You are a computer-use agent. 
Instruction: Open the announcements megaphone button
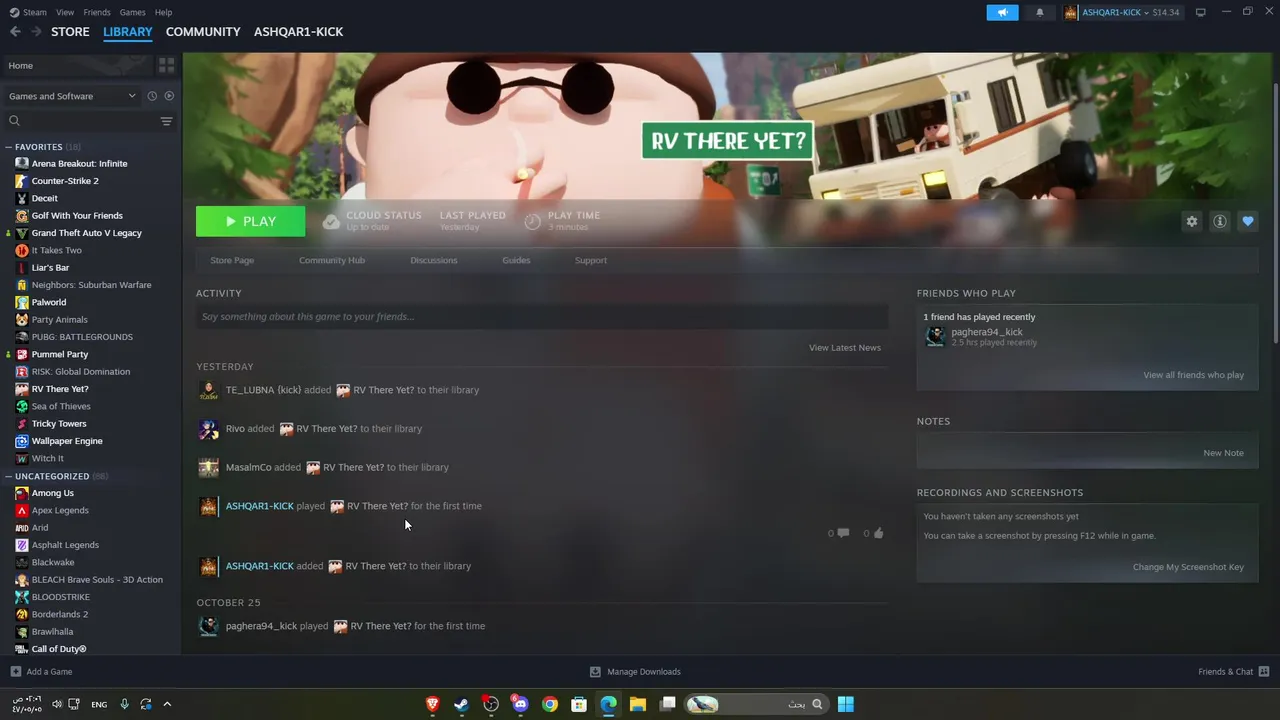tap(1002, 12)
